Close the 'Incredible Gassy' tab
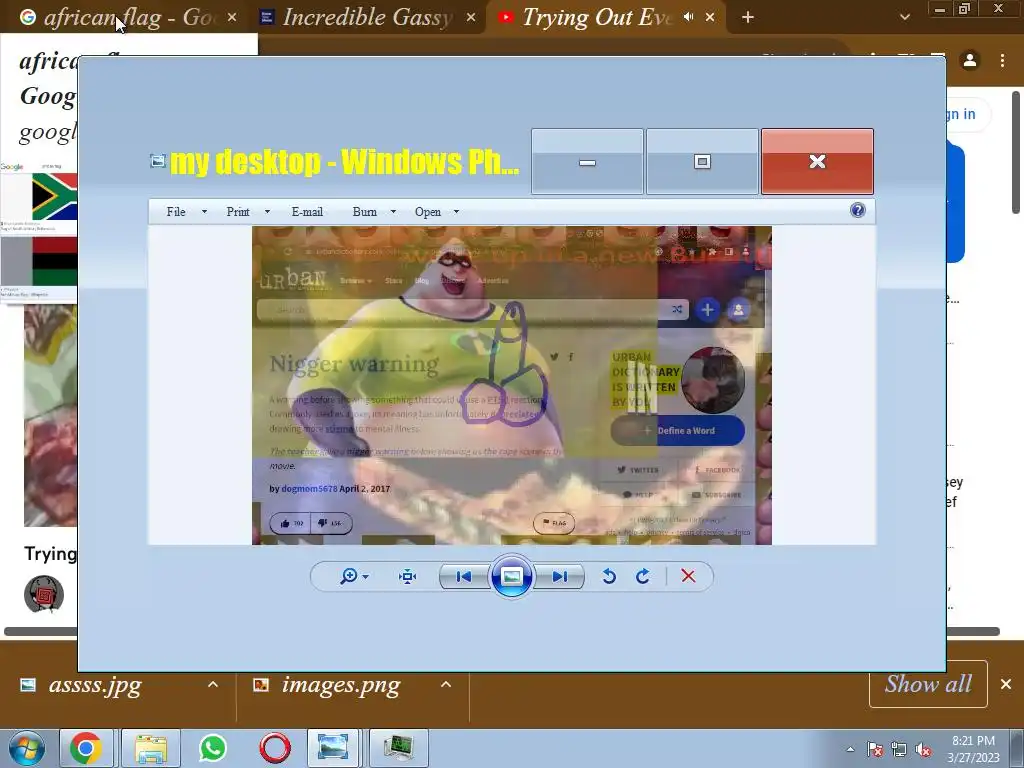The width and height of the screenshot is (1024, 768). 471,18
